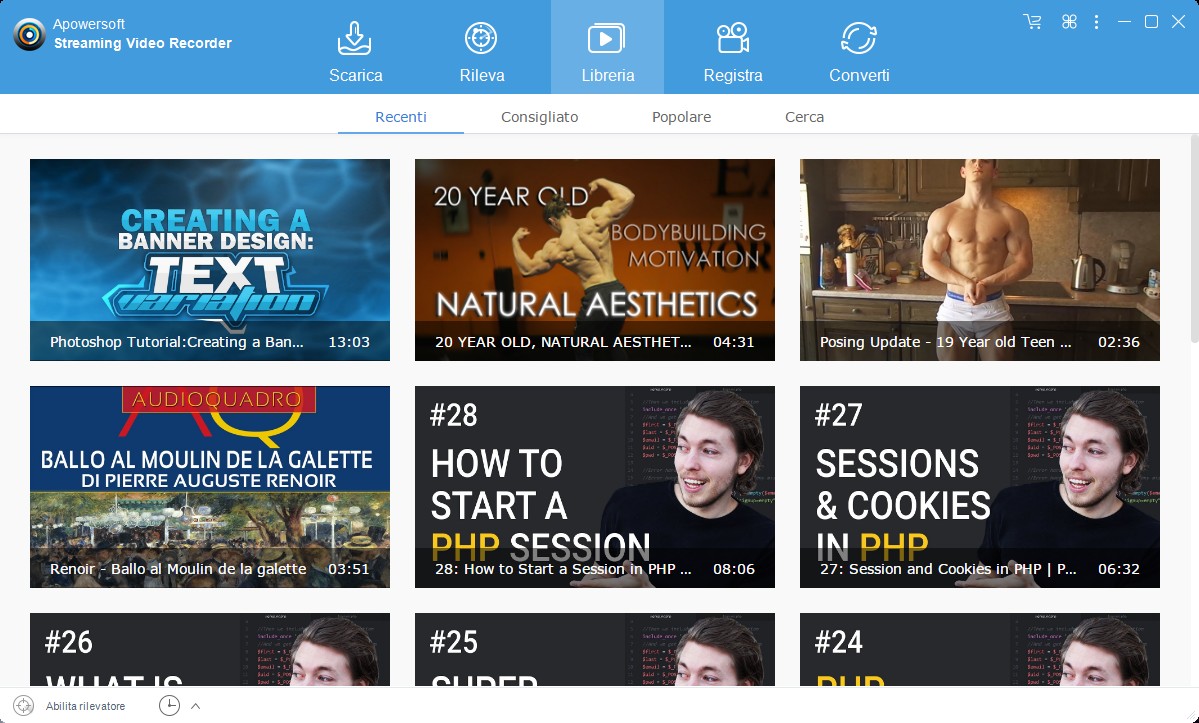The width and height of the screenshot is (1199, 723).
Task: Switch to the Recenti tab
Action: pyautogui.click(x=401, y=117)
